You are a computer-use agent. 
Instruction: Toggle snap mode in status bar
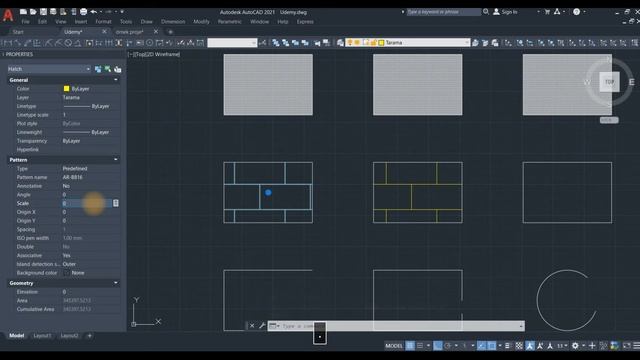pyautogui.click(x=420, y=346)
